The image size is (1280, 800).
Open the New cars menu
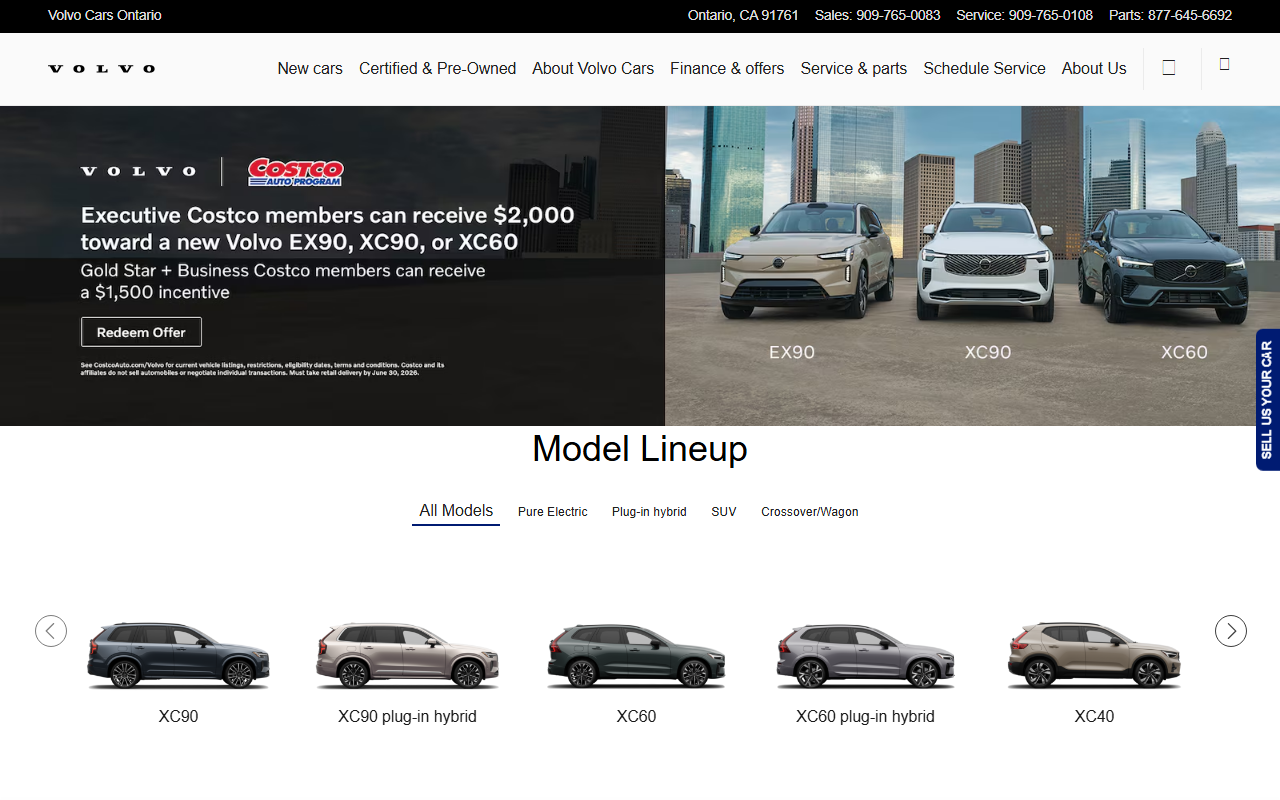point(310,69)
